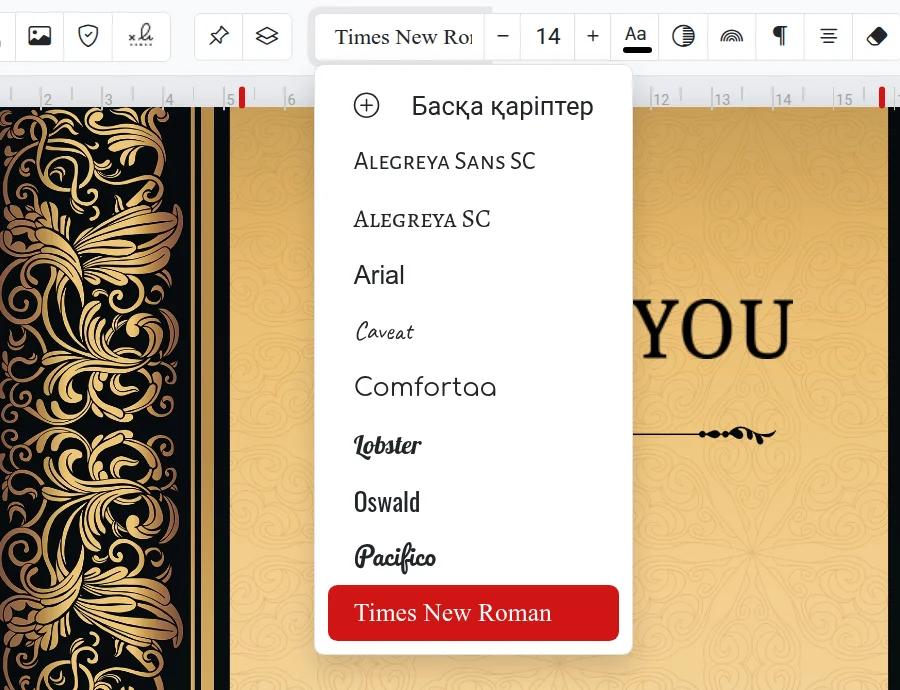Screen dimensions: 900x690
Task: Decrease font size with minus button
Action: 503,37
